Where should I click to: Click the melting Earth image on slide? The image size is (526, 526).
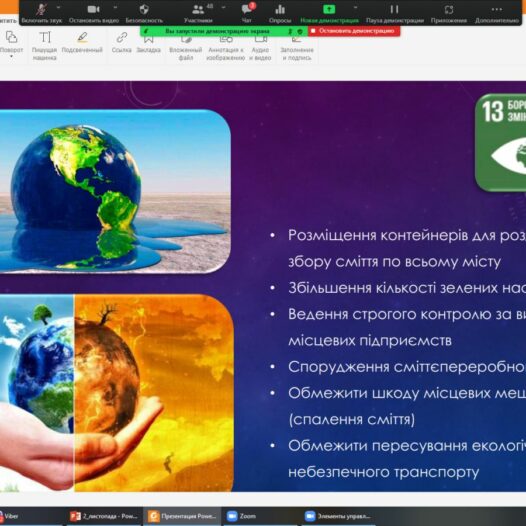(x=114, y=191)
